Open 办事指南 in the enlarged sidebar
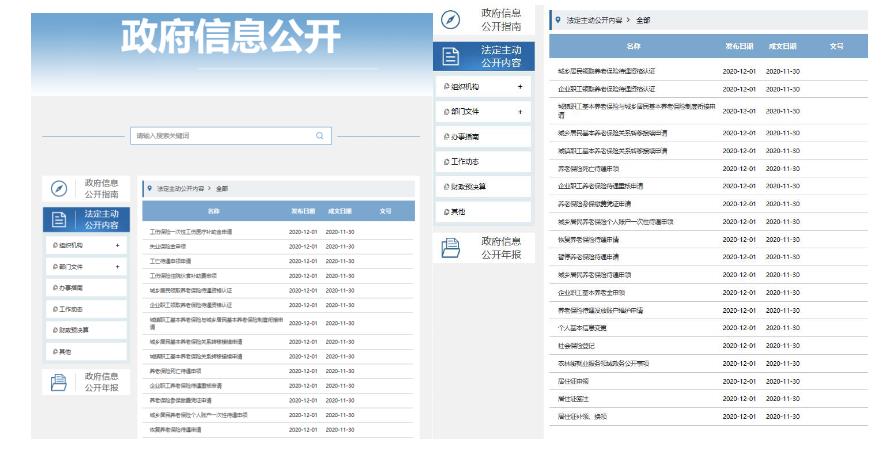The image size is (889, 458). tap(465, 137)
